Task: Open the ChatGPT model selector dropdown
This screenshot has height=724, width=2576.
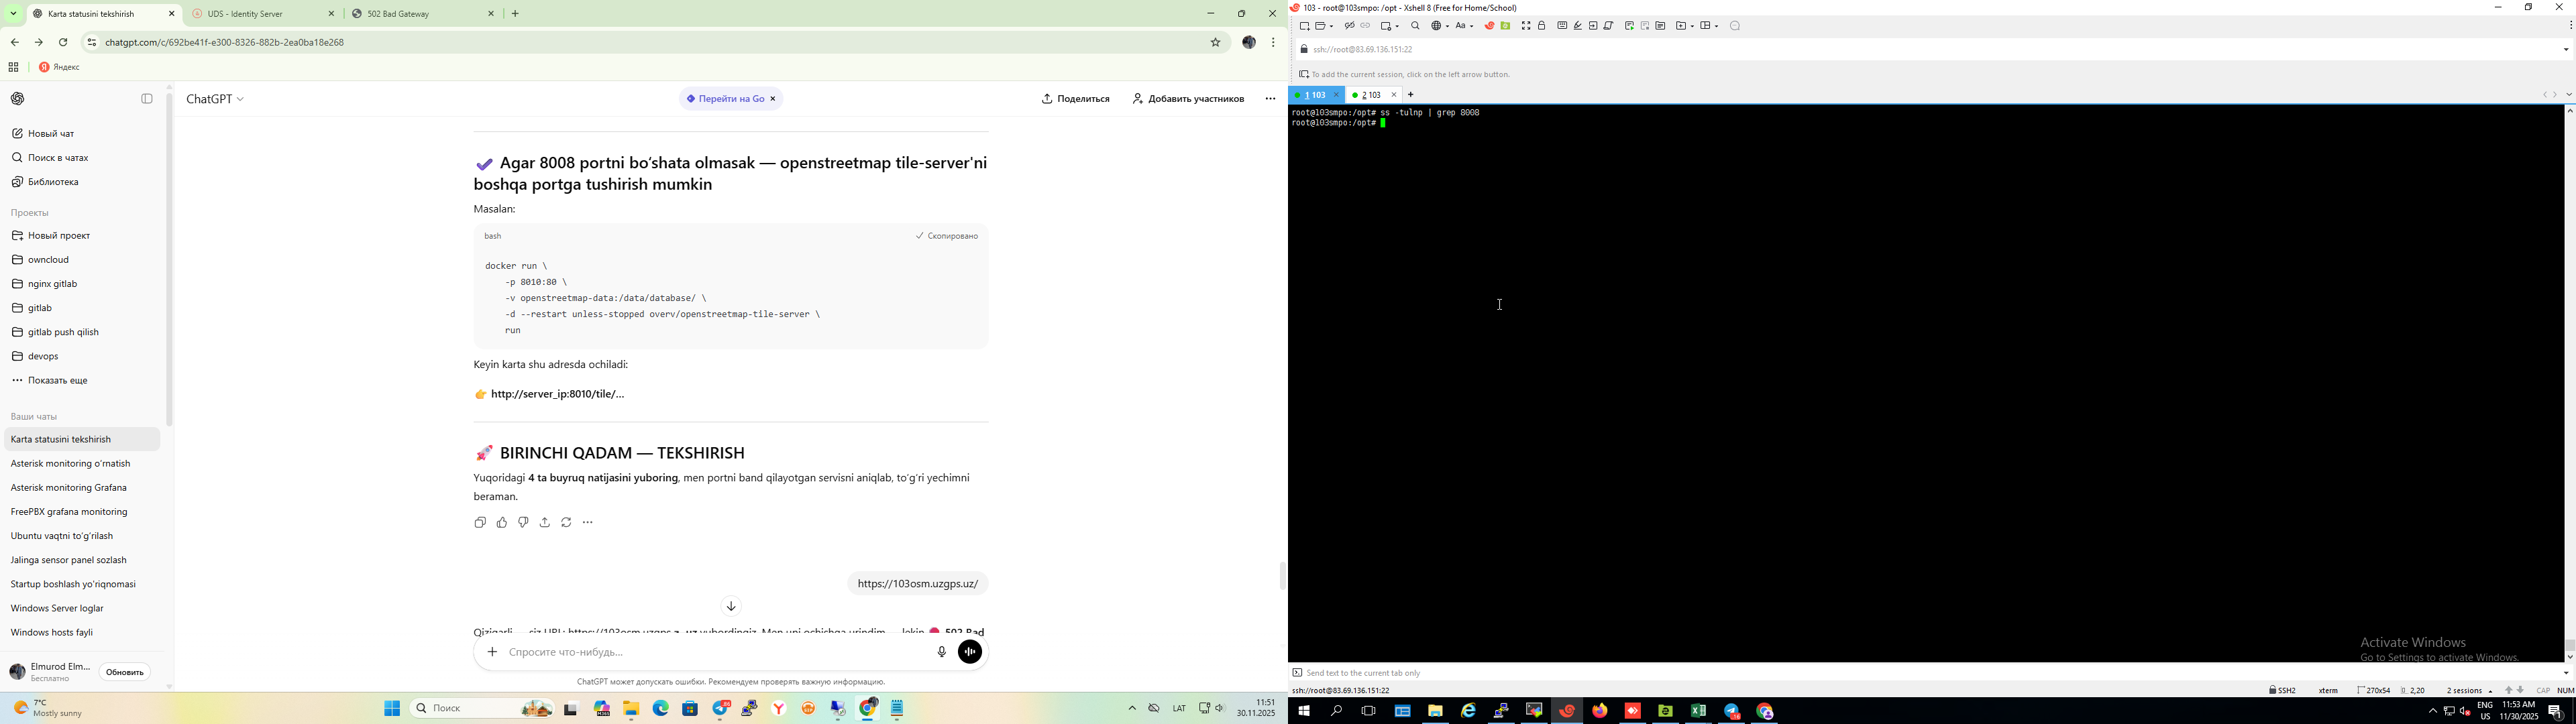Action: tap(214, 98)
